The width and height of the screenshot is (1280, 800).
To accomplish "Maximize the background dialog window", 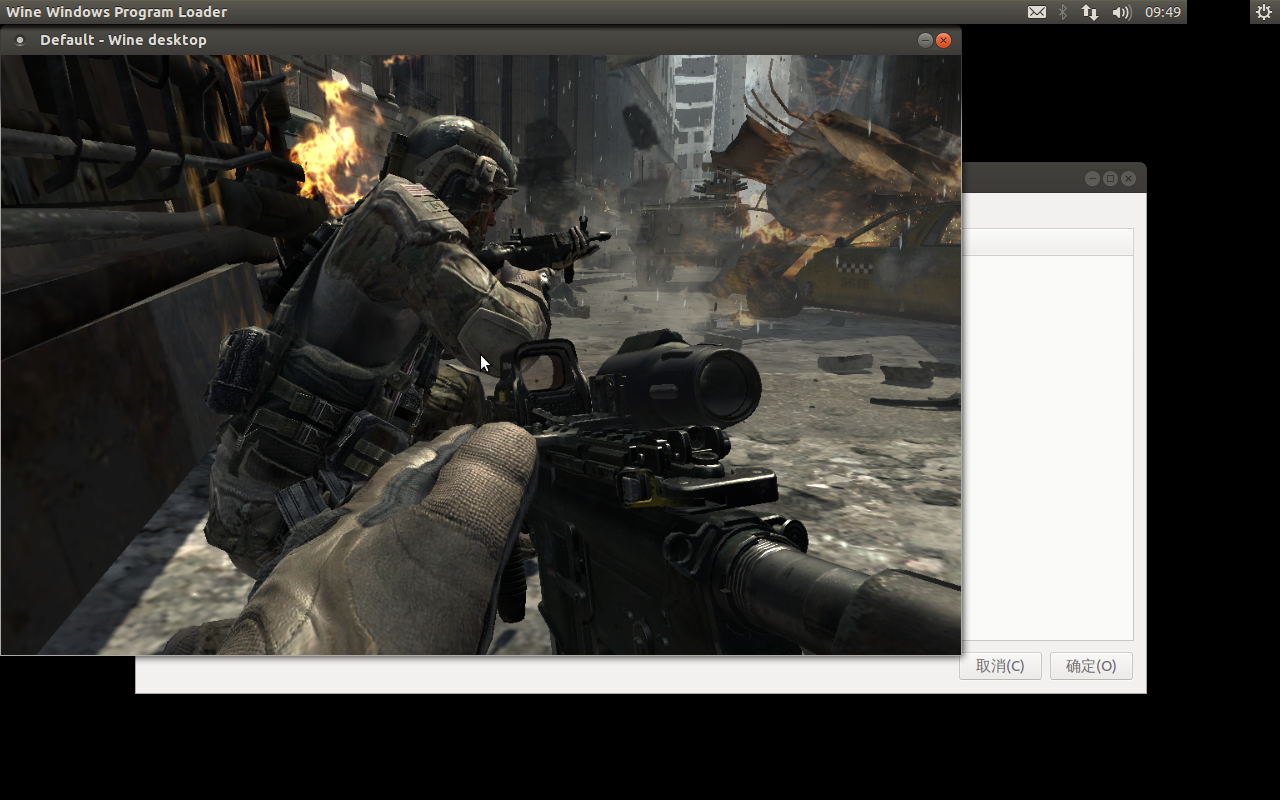I will click(x=1110, y=178).
